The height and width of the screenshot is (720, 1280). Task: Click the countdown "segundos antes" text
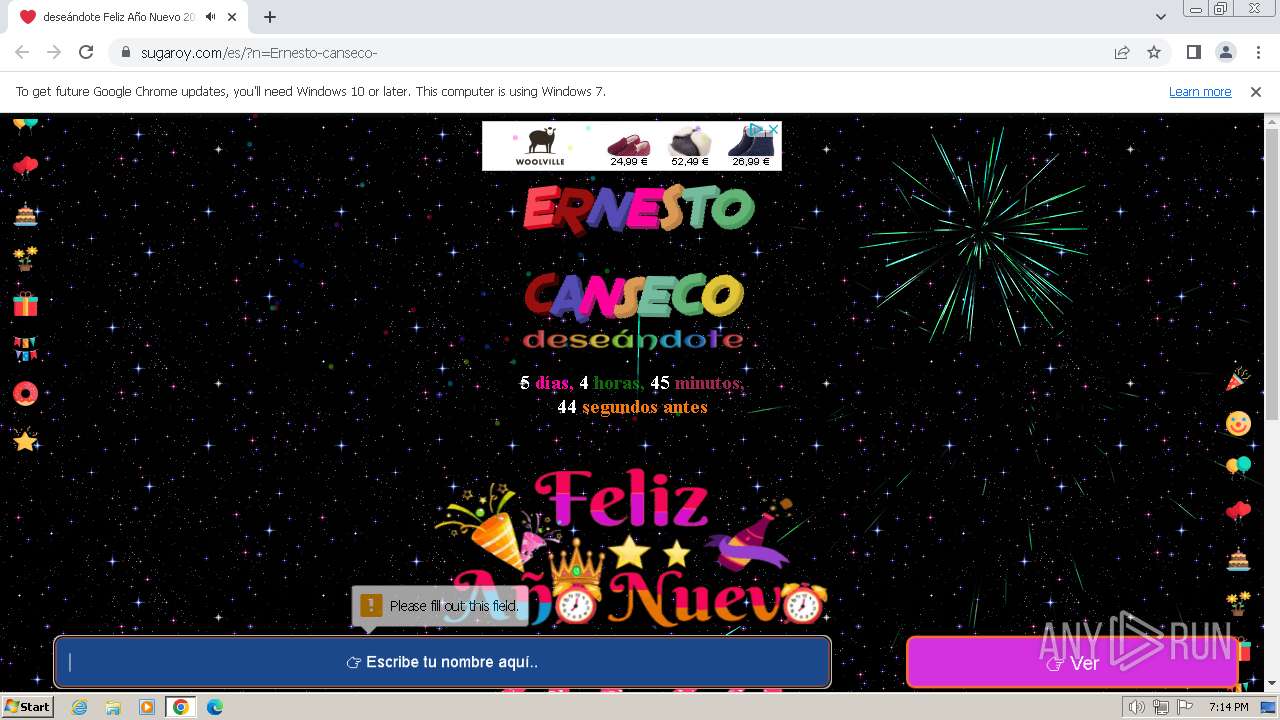point(644,407)
